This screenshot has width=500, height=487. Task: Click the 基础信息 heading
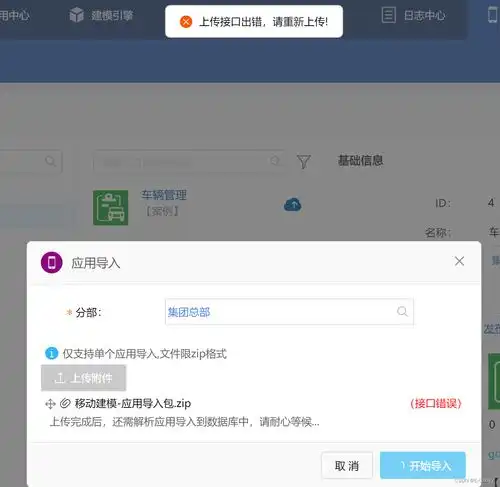coord(360,160)
